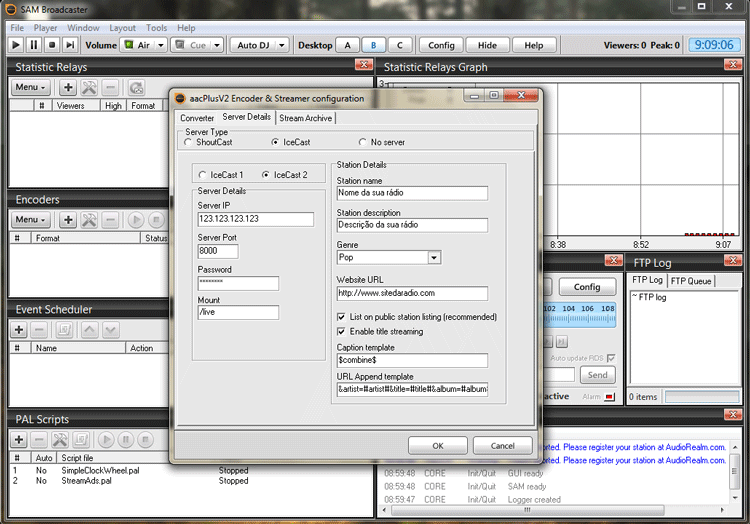
Task: Toggle List on public station listing
Action: click(342, 316)
